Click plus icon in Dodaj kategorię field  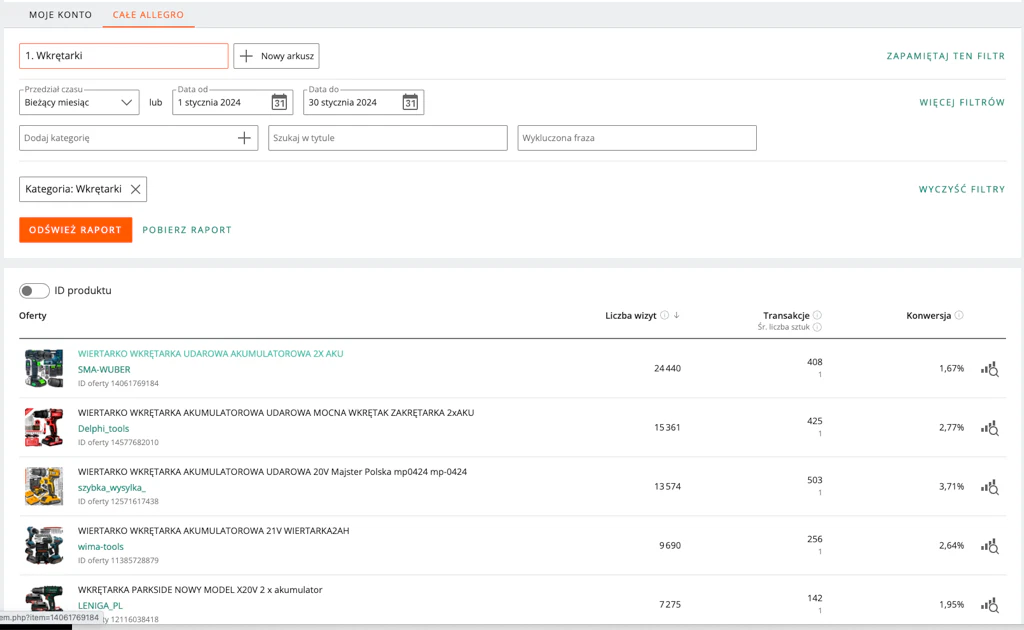[x=244, y=138]
